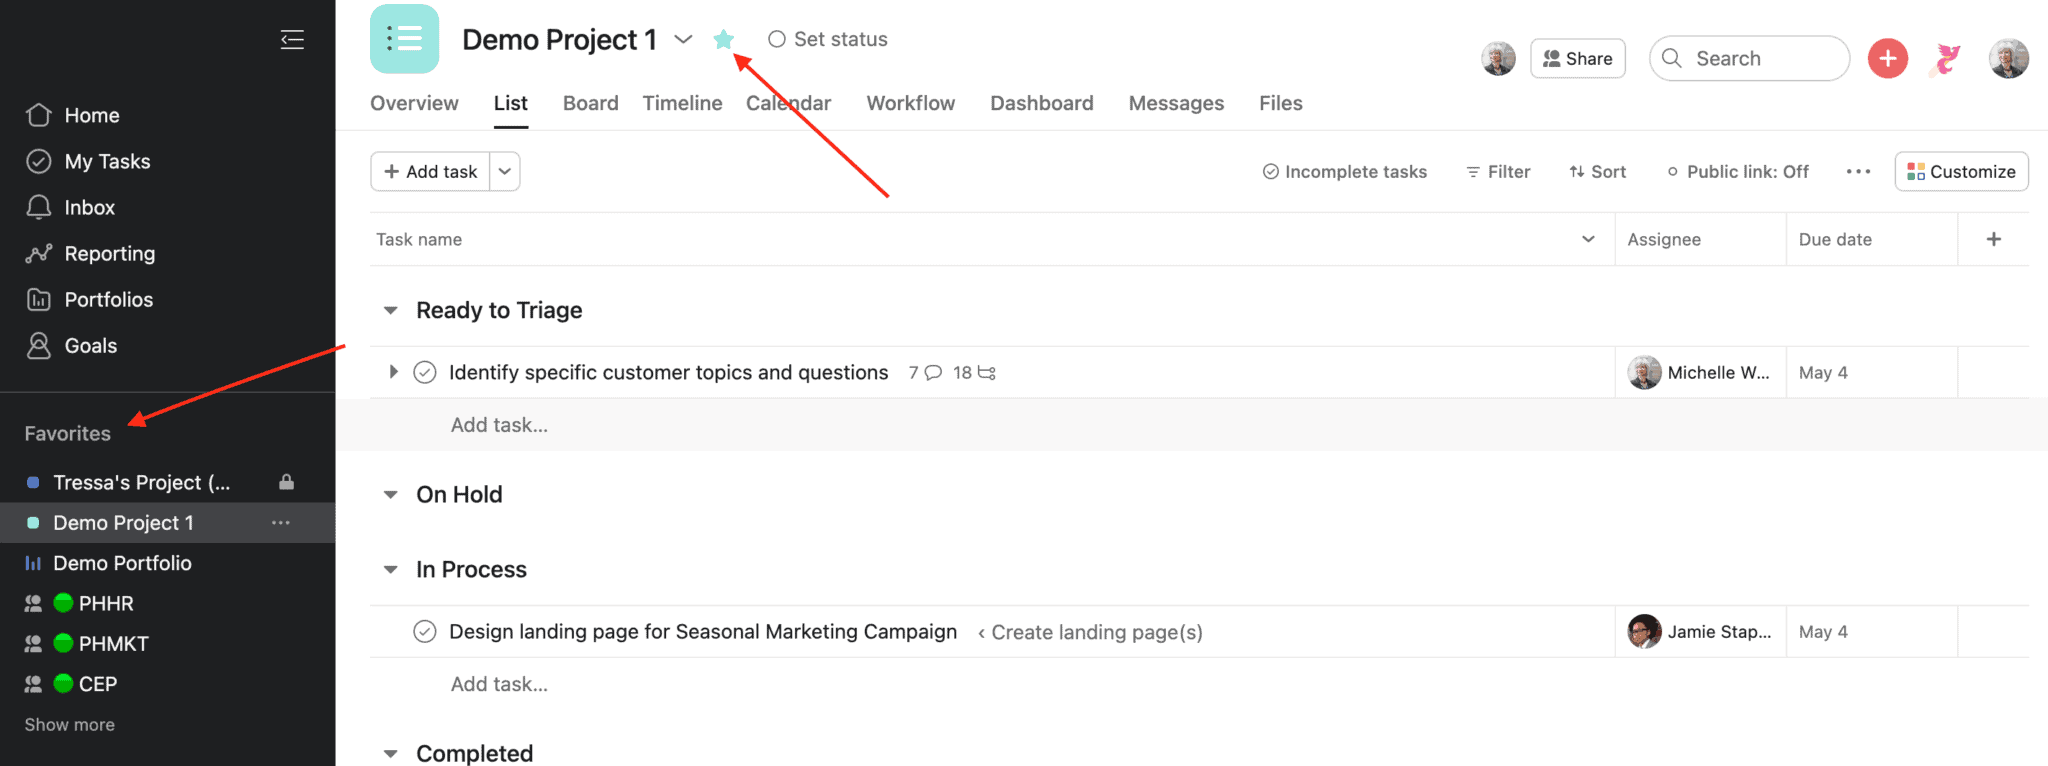This screenshot has height=766, width=2048.
Task: Click the teal project list icon
Action: [x=404, y=39]
